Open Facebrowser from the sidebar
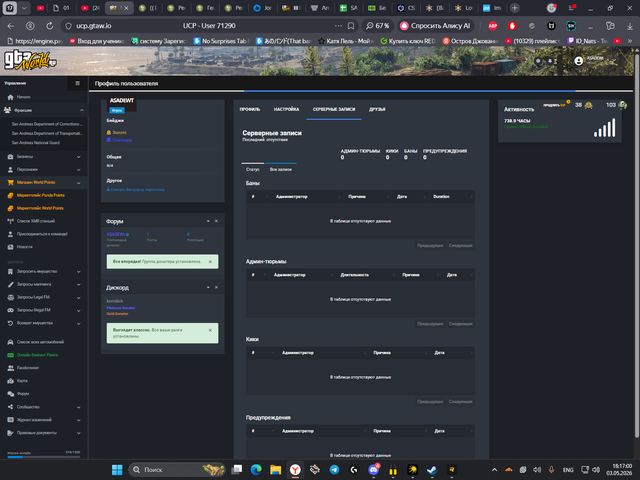640x480 pixels. point(28,368)
